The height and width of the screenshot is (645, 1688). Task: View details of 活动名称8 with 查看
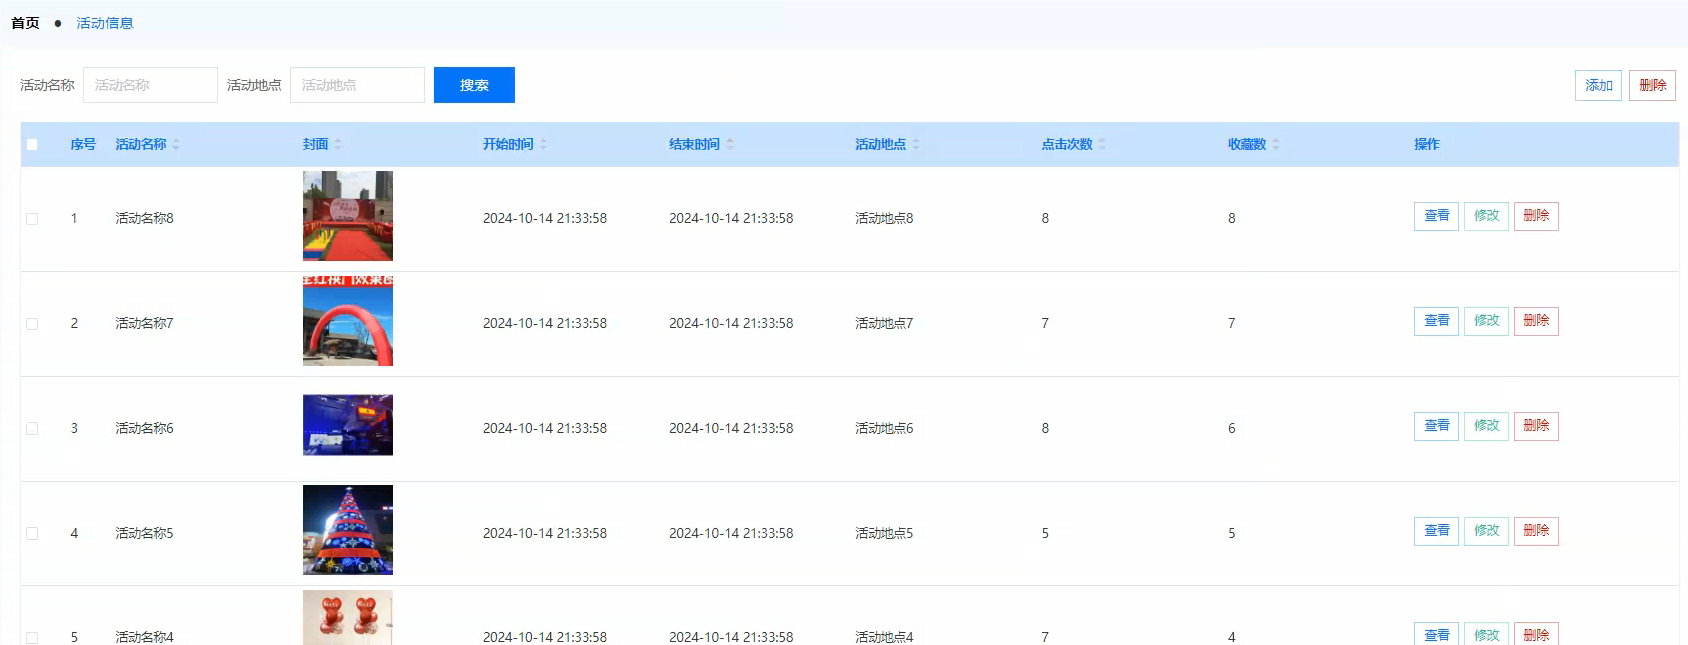click(x=1436, y=216)
